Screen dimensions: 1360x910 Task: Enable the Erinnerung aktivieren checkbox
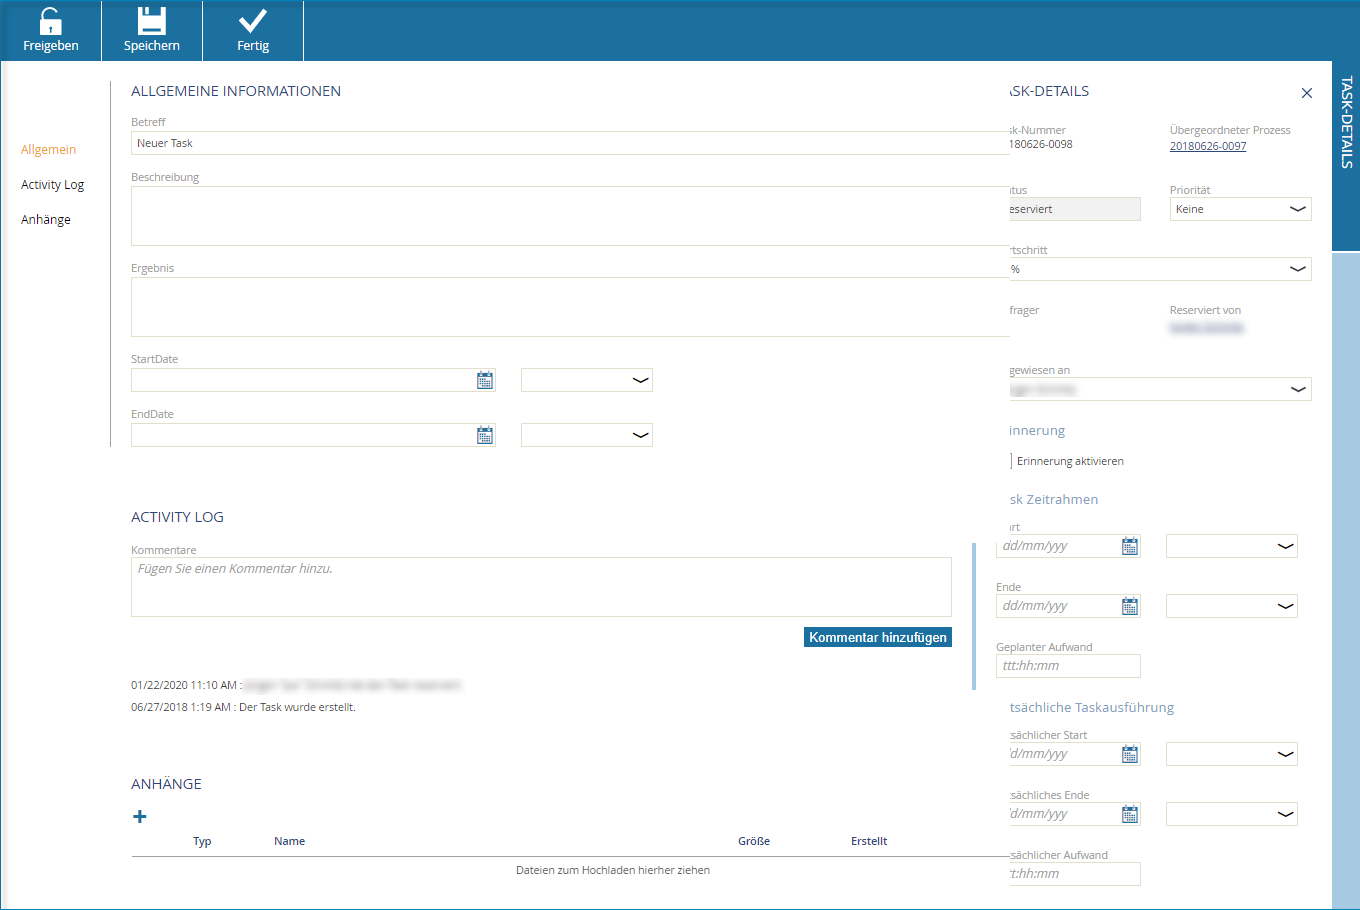coord(1010,461)
